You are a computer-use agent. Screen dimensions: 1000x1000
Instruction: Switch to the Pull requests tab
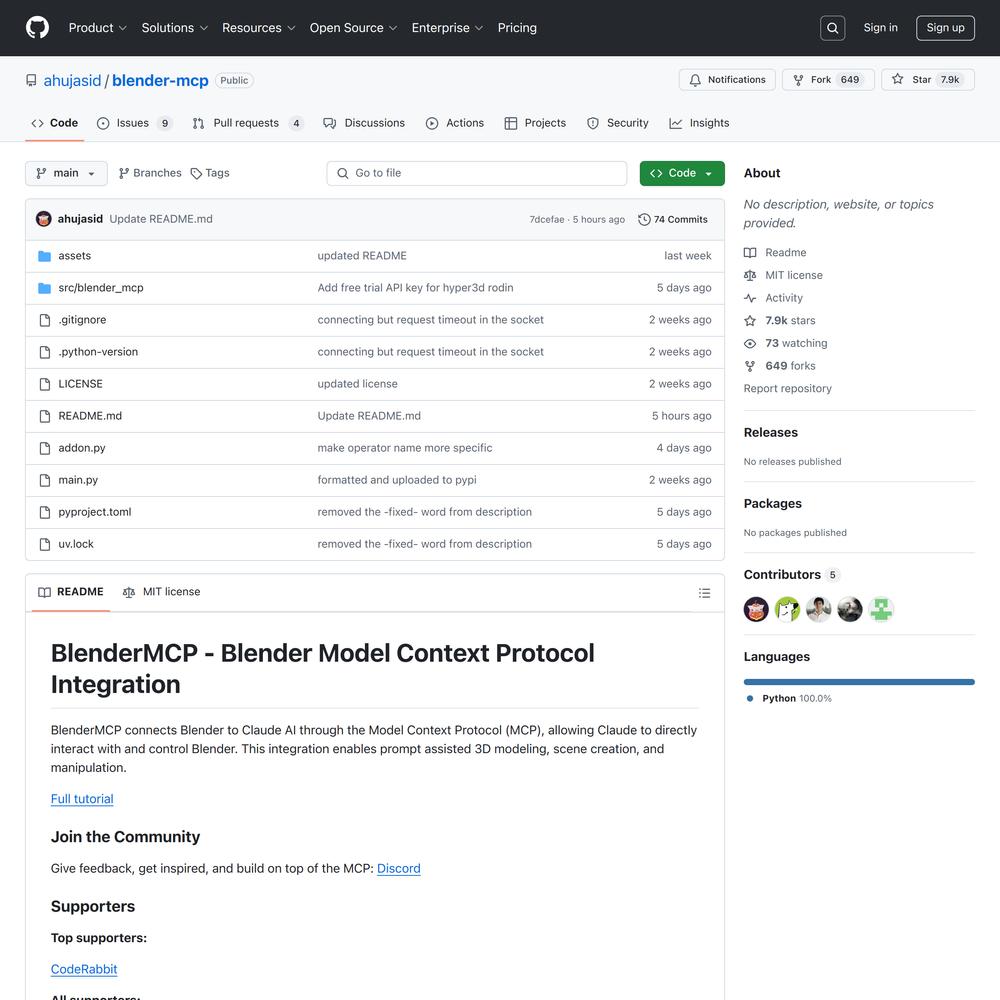[247, 123]
